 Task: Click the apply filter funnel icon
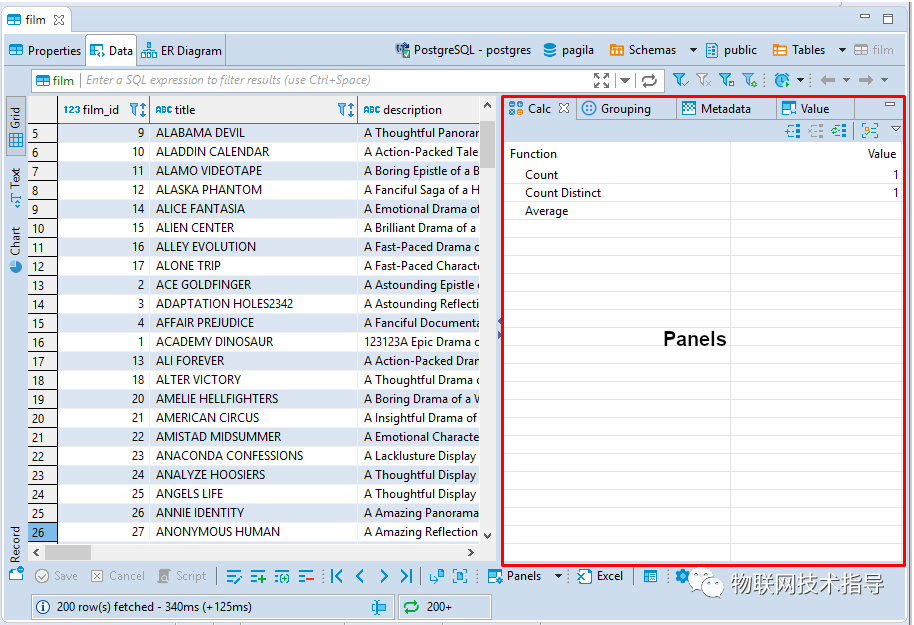tap(680, 80)
